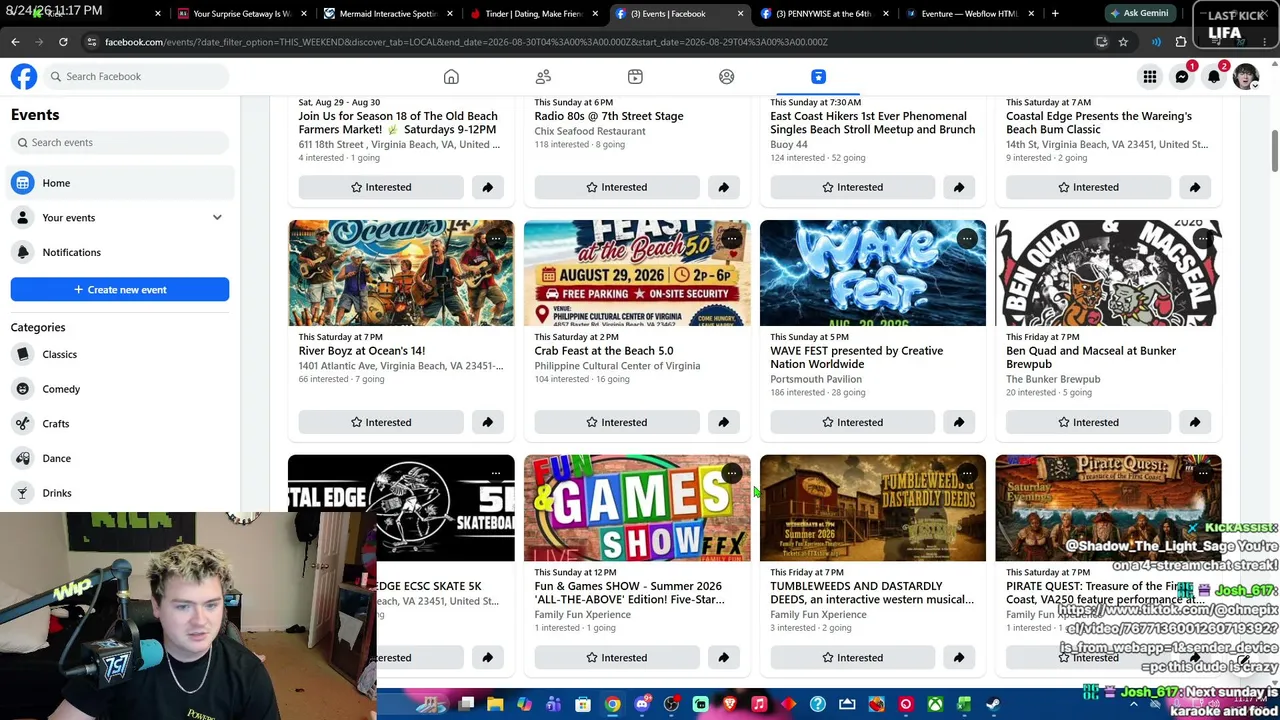
Task: Share the Ben Quad and Macseal event
Action: pyautogui.click(x=1195, y=422)
